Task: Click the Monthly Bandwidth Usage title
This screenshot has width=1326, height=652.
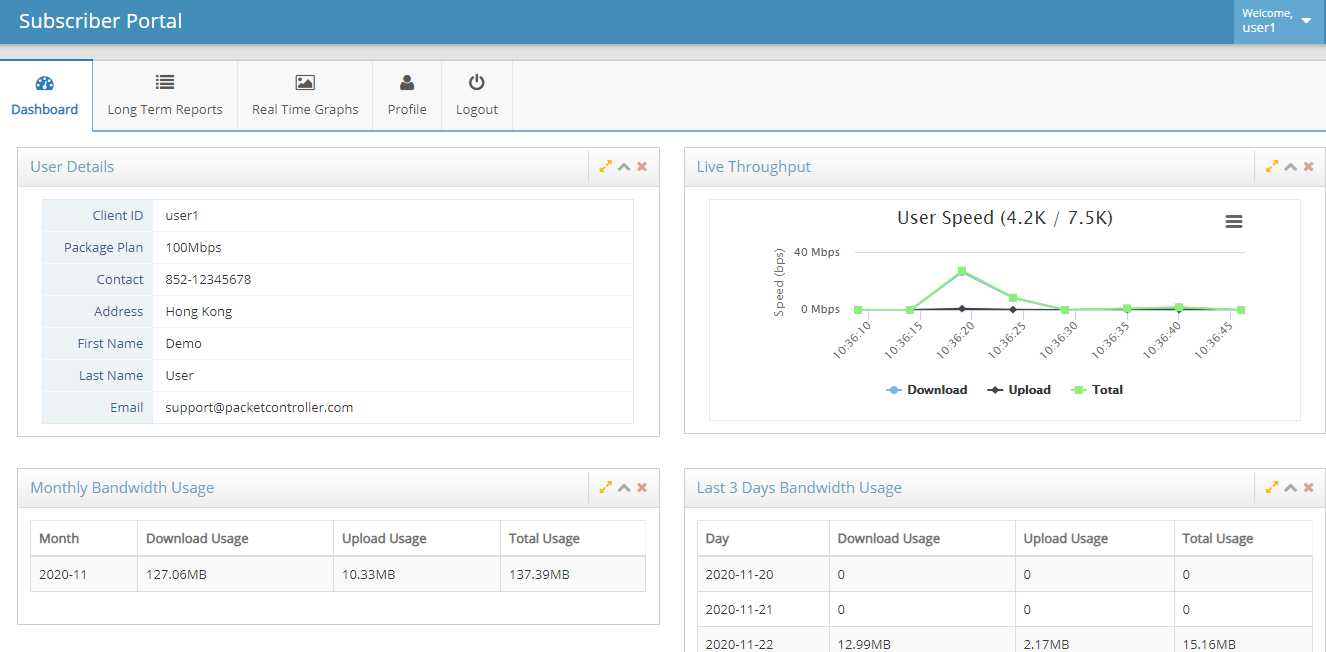Action: point(122,488)
